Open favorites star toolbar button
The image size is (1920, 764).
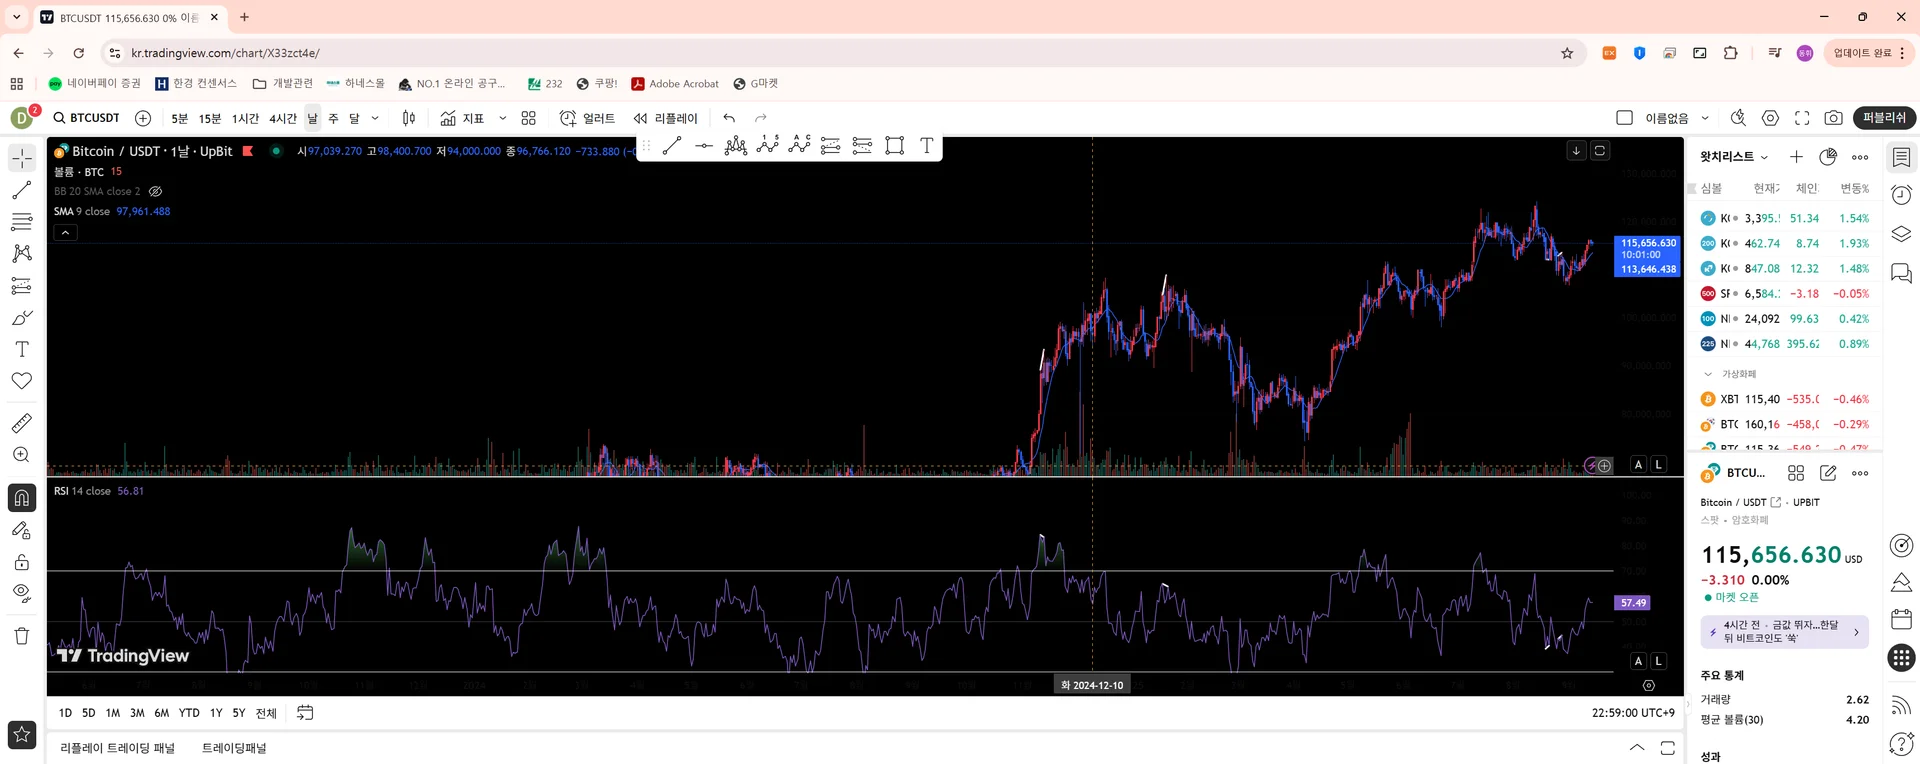tap(22, 735)
